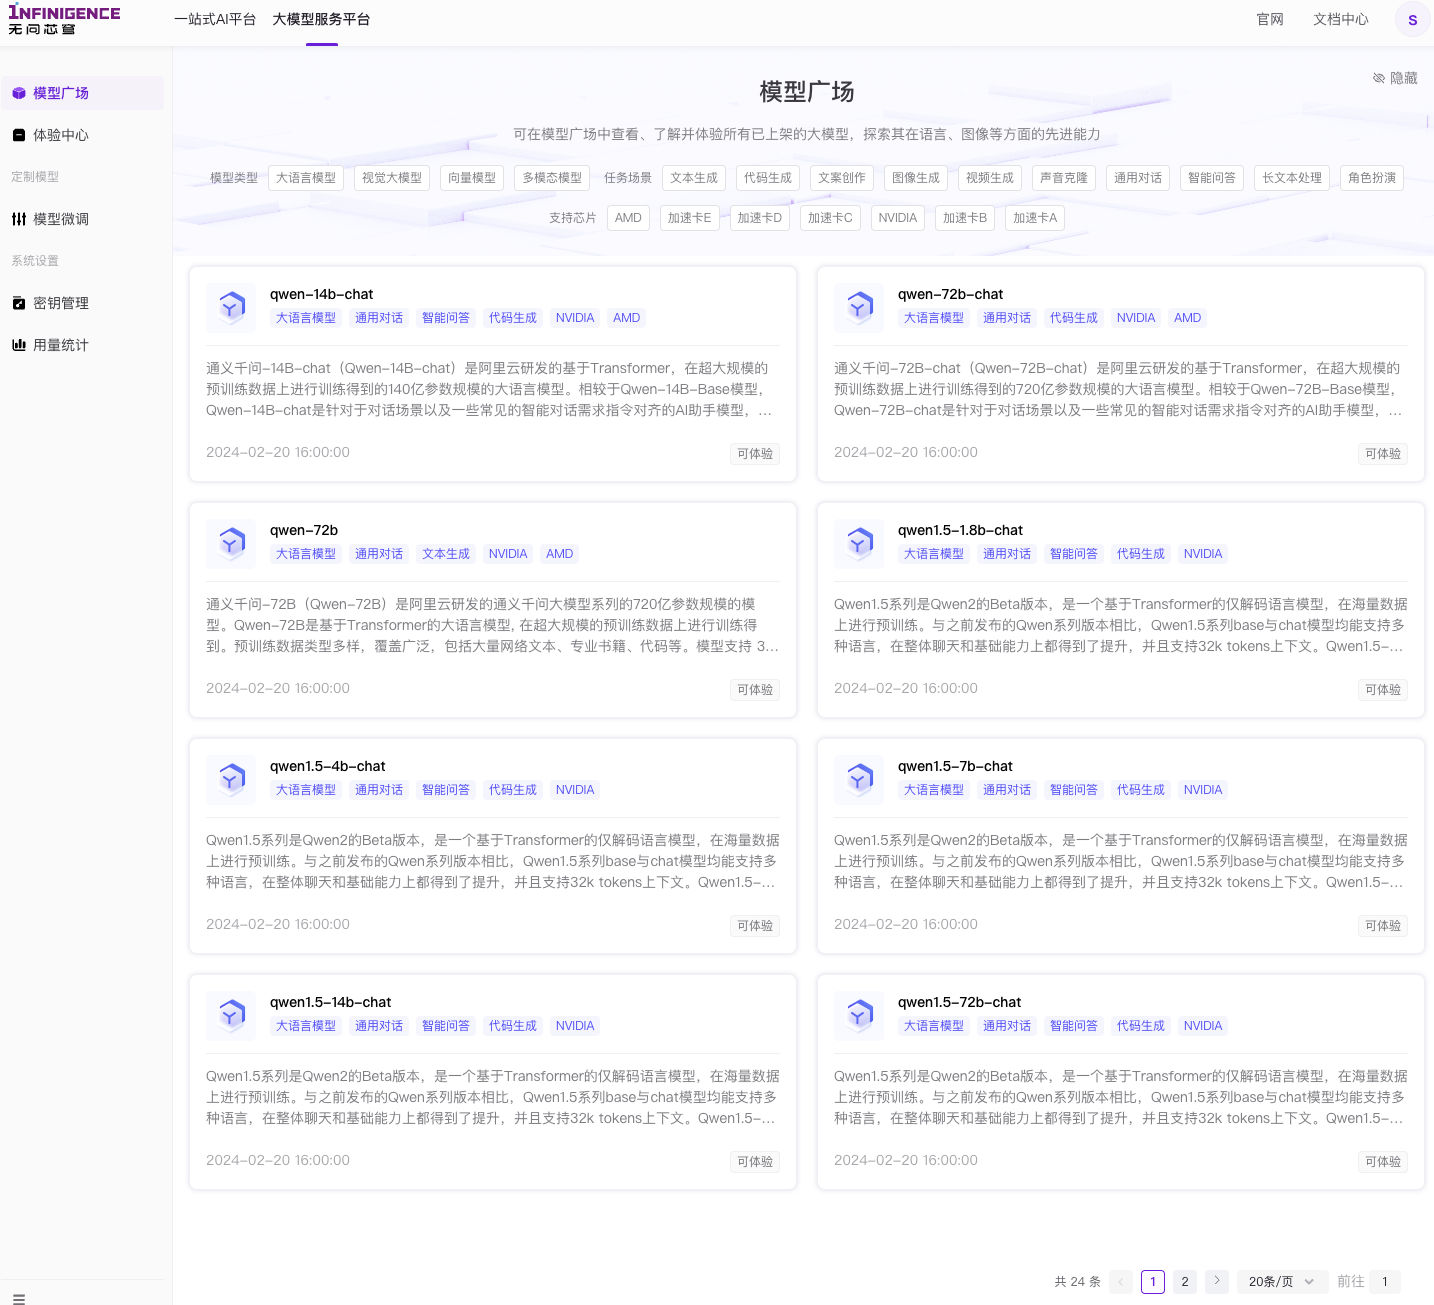1434x1305 pixels.
Task: Click AMD tag on qwen-72b-chat card
Action: tap(1188, 318)
